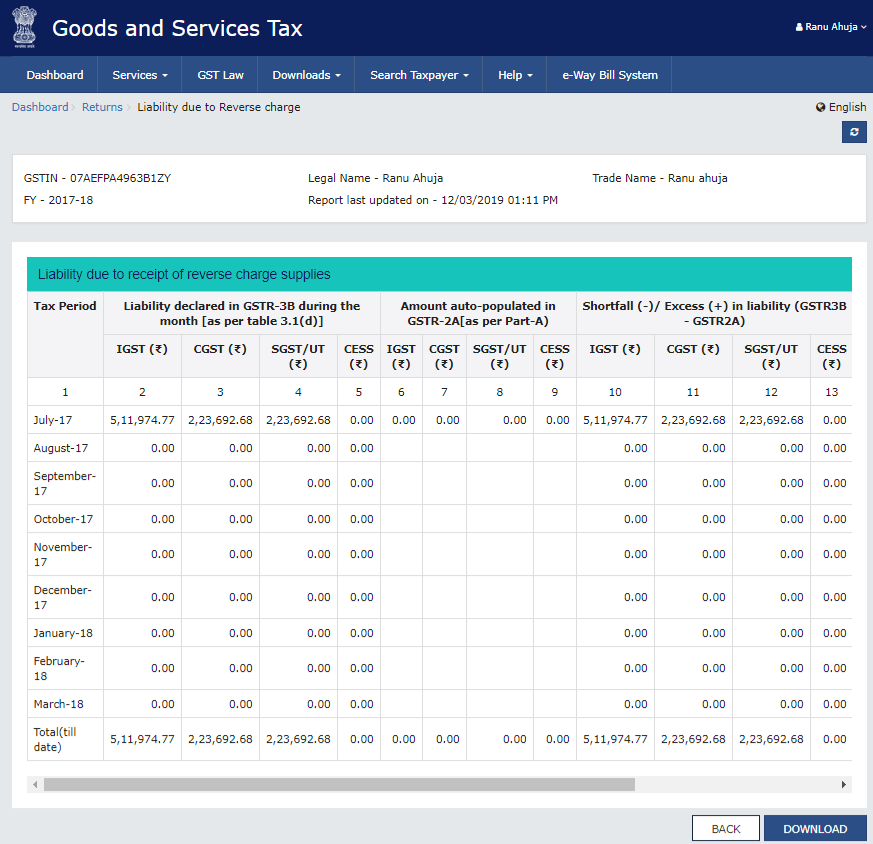The height and width of the screenshot is (844, 873).
Task: Click the Liability due to receipt heading
Action: coord(184,274)
